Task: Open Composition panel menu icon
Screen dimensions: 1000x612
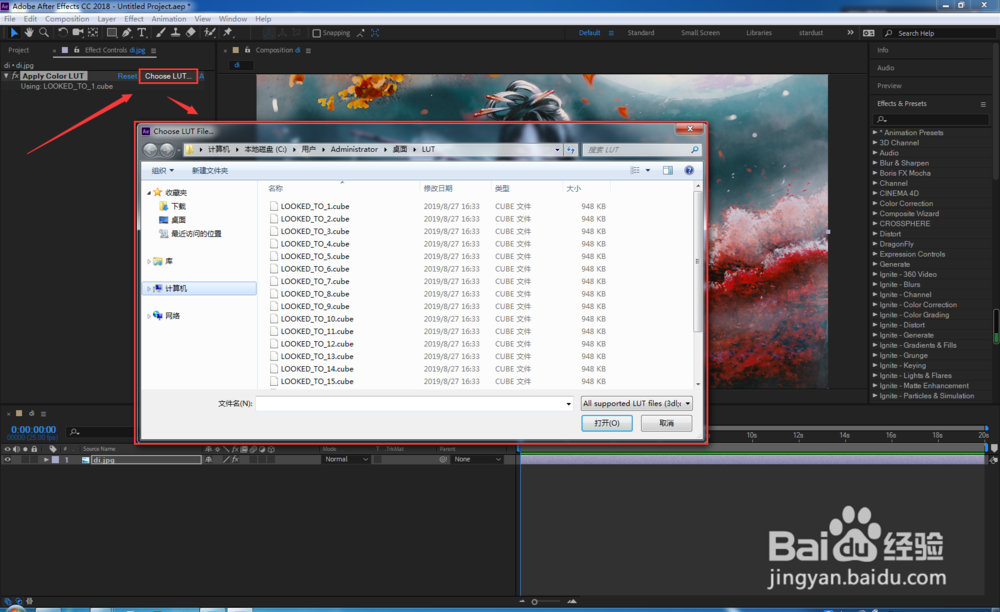Action: click(x=308, y=50)
